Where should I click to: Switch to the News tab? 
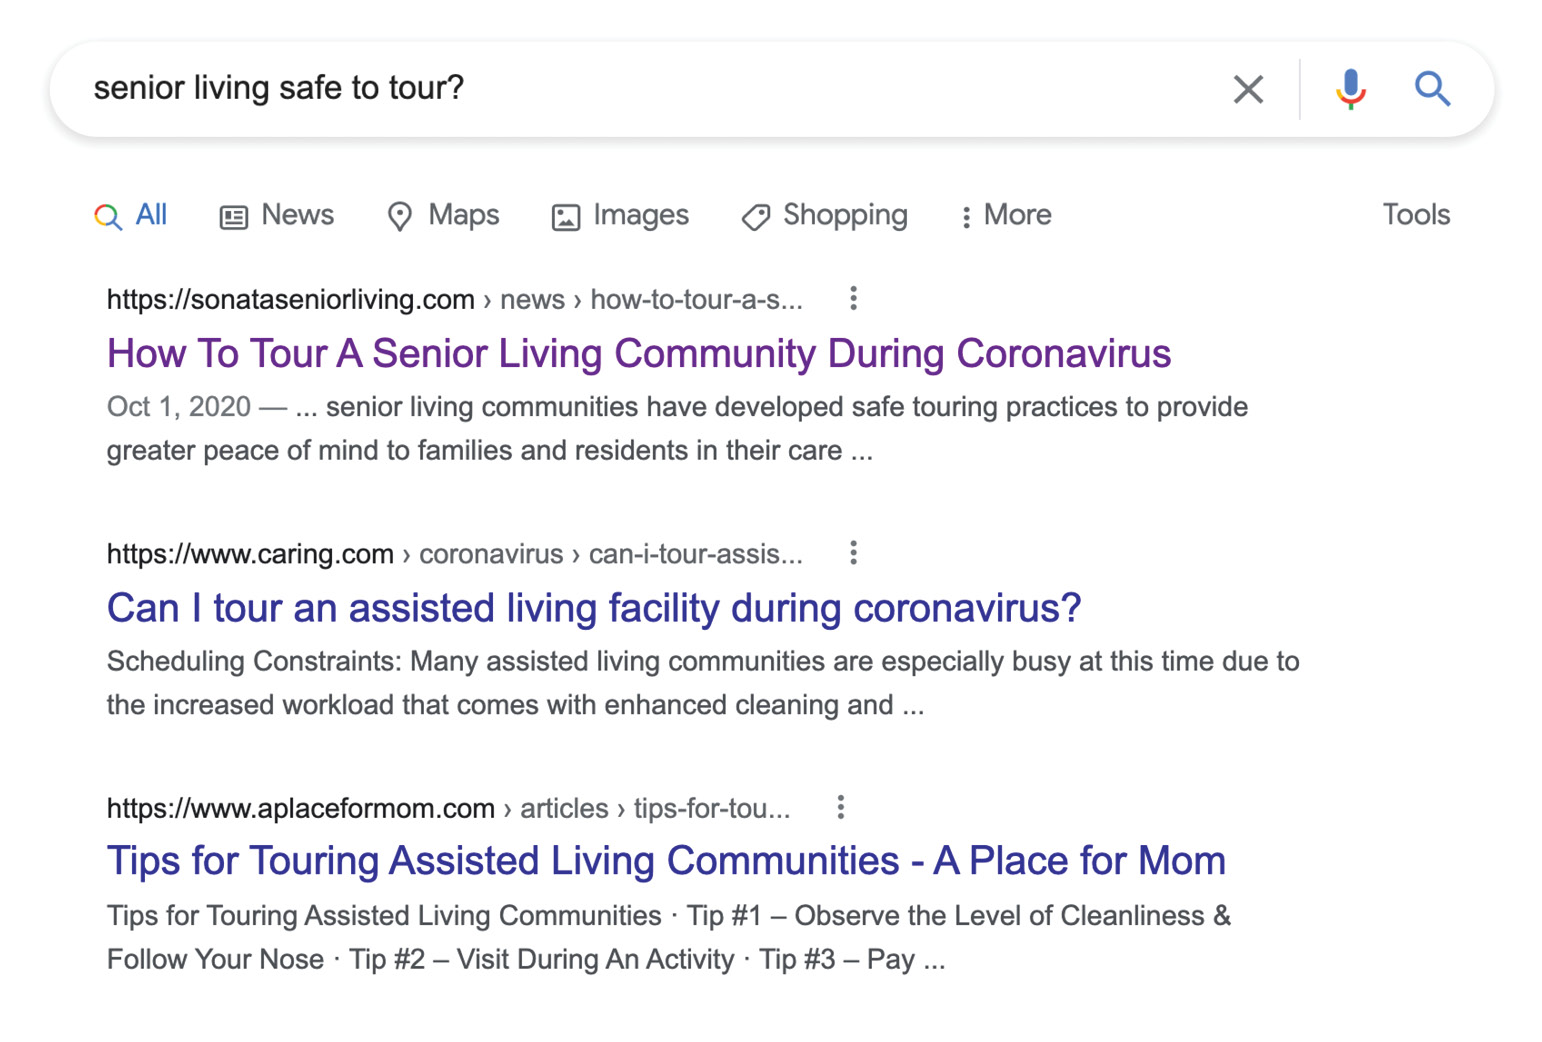tap(277, 215)
